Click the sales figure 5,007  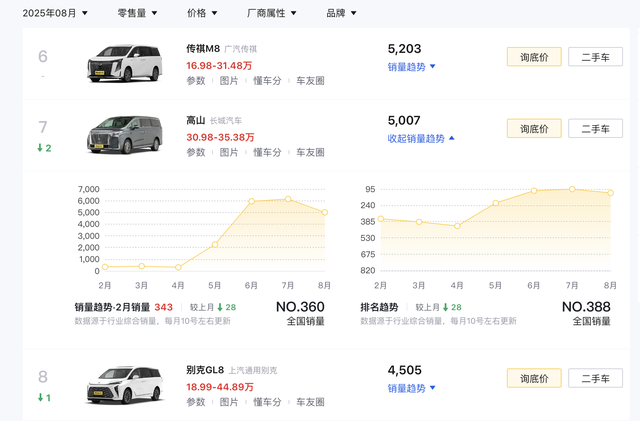[404, 120]
